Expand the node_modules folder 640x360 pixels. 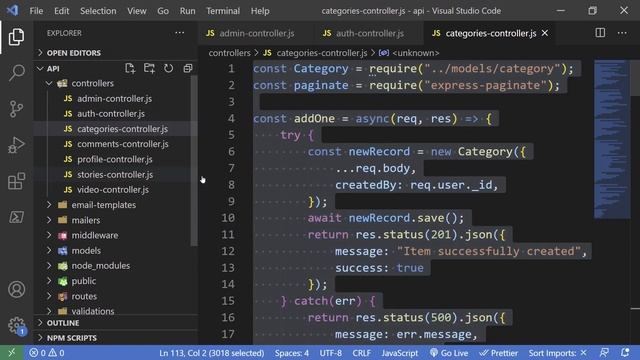pyautogui.click(x=116, y=266)
